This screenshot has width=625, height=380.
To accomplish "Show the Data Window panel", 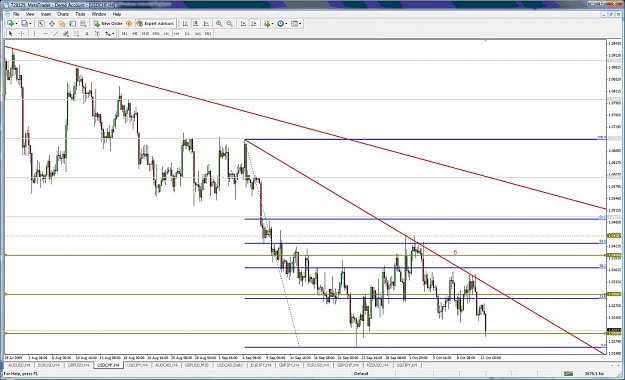I will click(x=52, y=24).
